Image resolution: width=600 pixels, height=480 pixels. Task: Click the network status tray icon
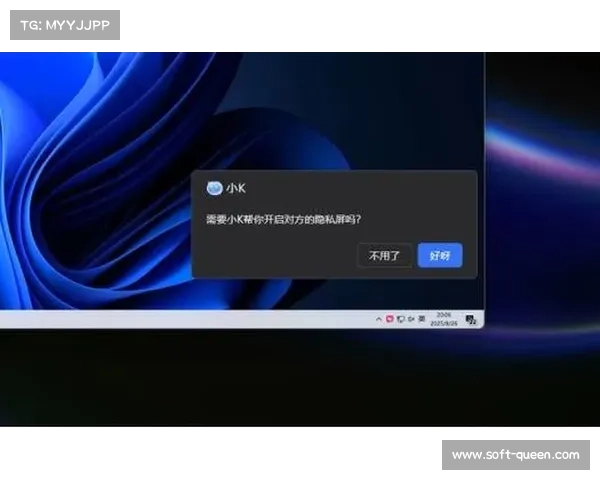(x=400, y=319)
